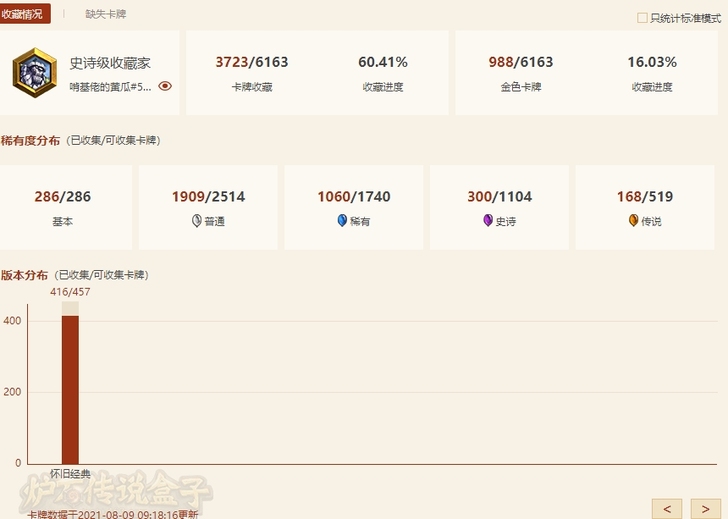
Task: Select the 1909/2514 common card count
Action: 208,196
